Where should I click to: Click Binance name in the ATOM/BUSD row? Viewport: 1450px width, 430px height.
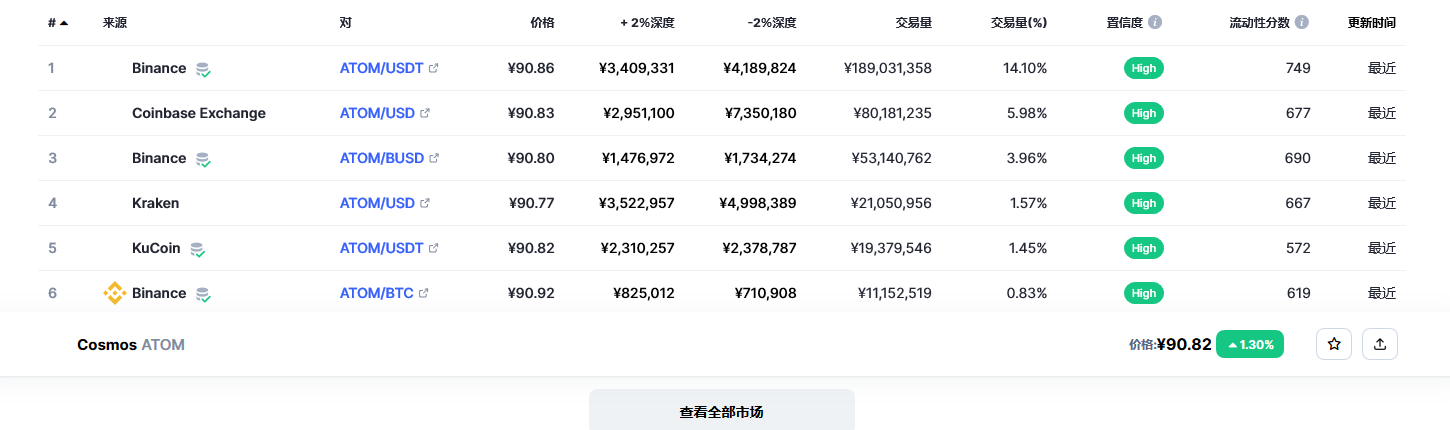click(x=159, y=158)
